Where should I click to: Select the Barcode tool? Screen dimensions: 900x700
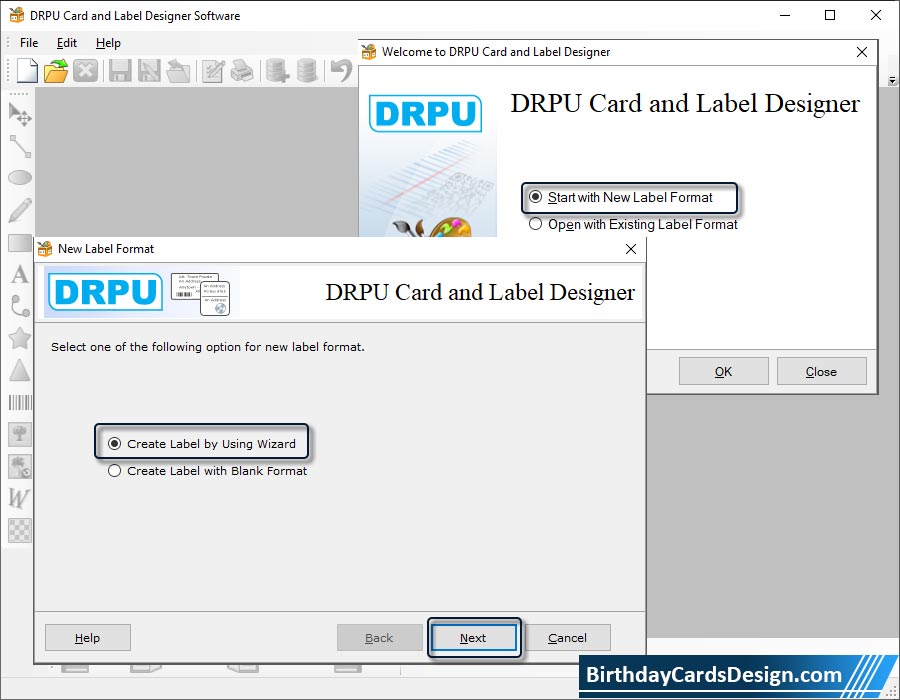[x=20, y=402]
